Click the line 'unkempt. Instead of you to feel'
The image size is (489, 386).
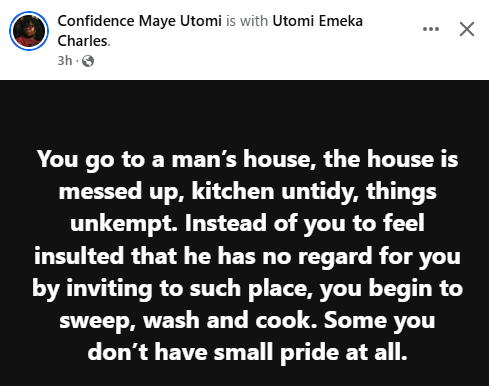[x=247, y=223]
